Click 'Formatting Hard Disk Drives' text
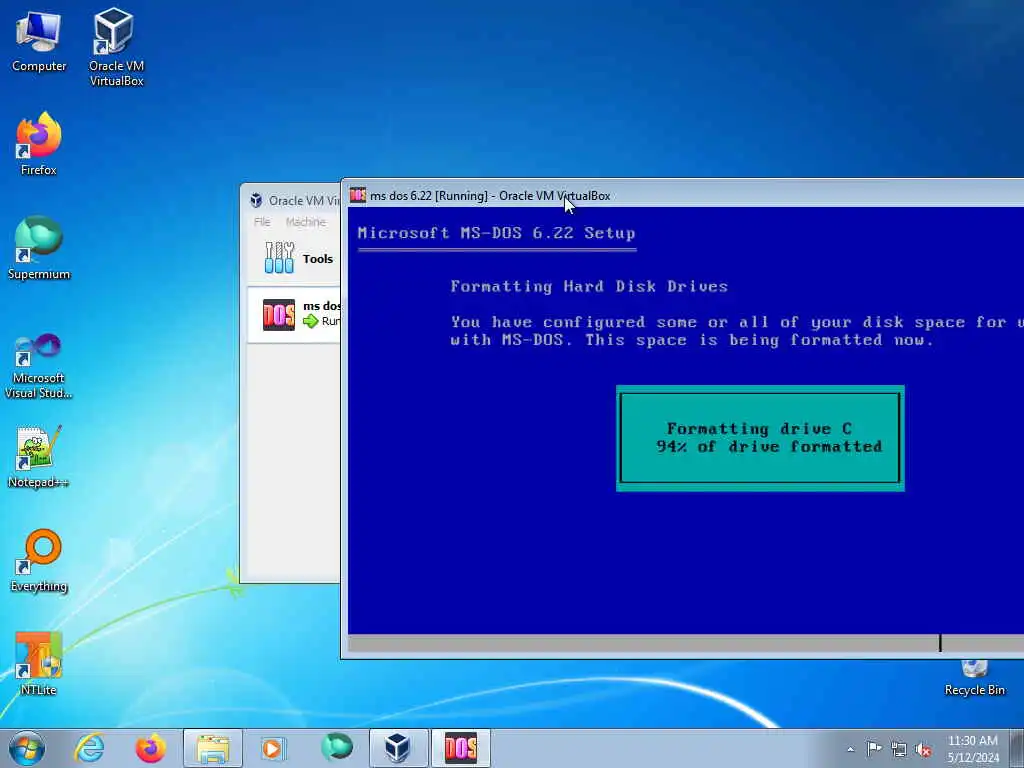1024x768 pixels. (x=589, y=287)
